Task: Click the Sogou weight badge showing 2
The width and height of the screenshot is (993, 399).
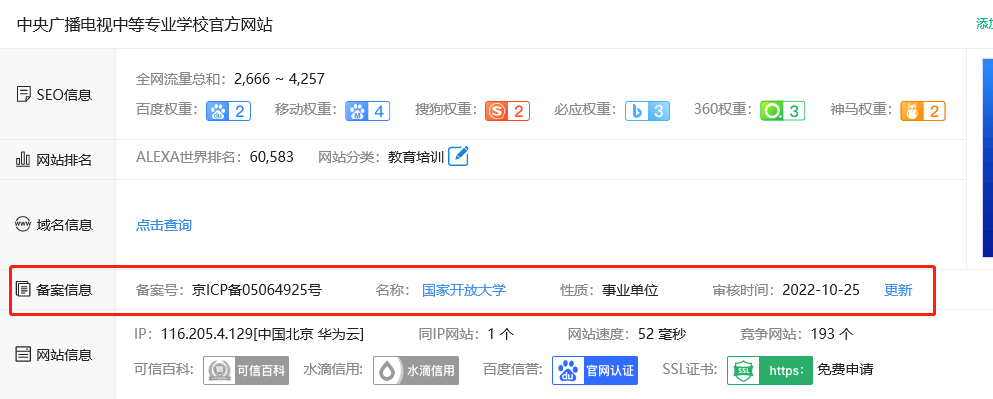Action: (x=507, y=111)
